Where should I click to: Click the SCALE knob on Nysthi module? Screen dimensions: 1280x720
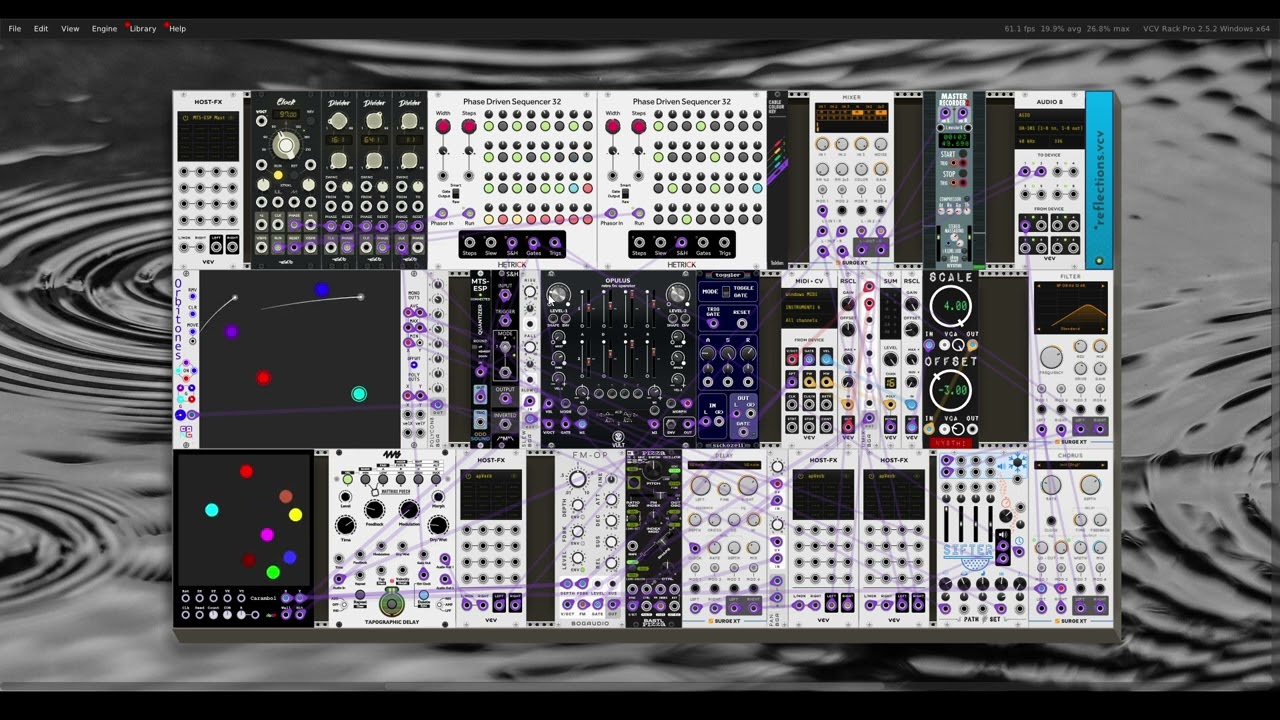949,306
